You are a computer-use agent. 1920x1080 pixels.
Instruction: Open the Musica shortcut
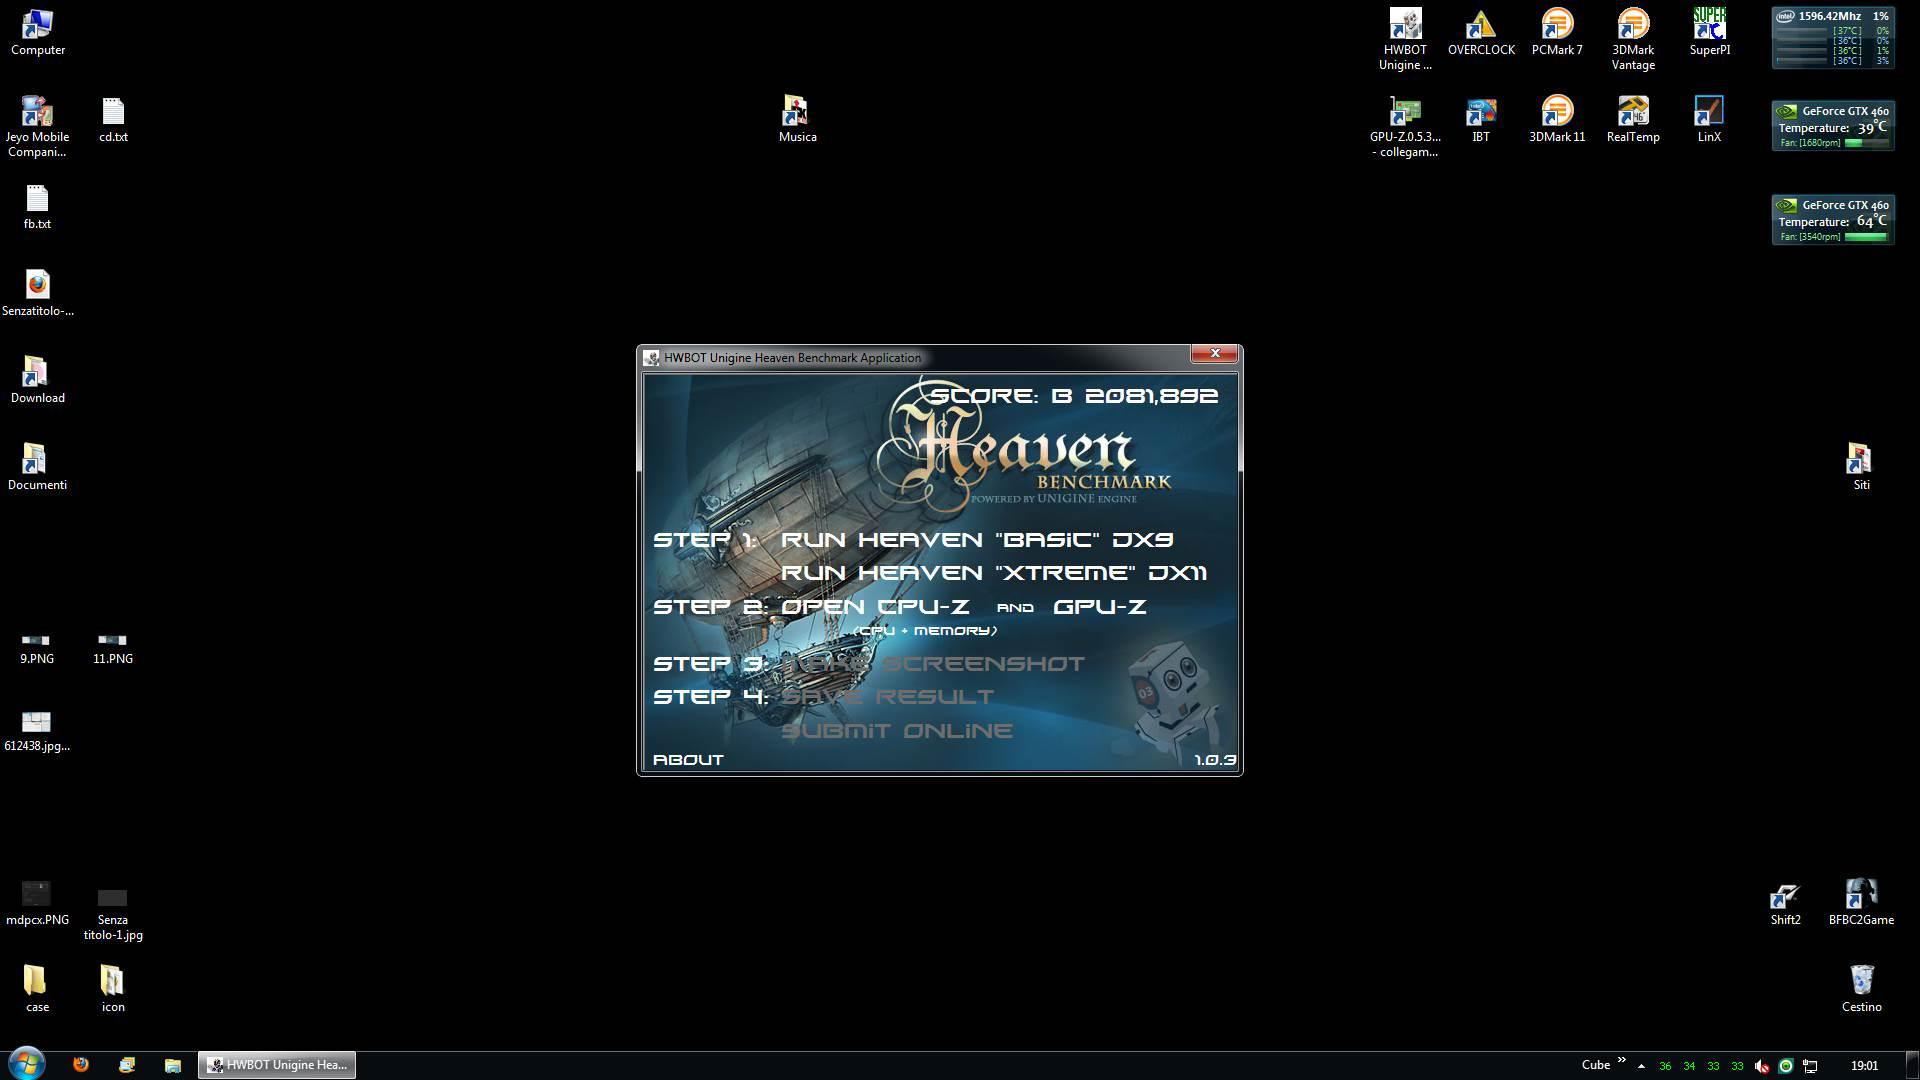pos(797,119)
